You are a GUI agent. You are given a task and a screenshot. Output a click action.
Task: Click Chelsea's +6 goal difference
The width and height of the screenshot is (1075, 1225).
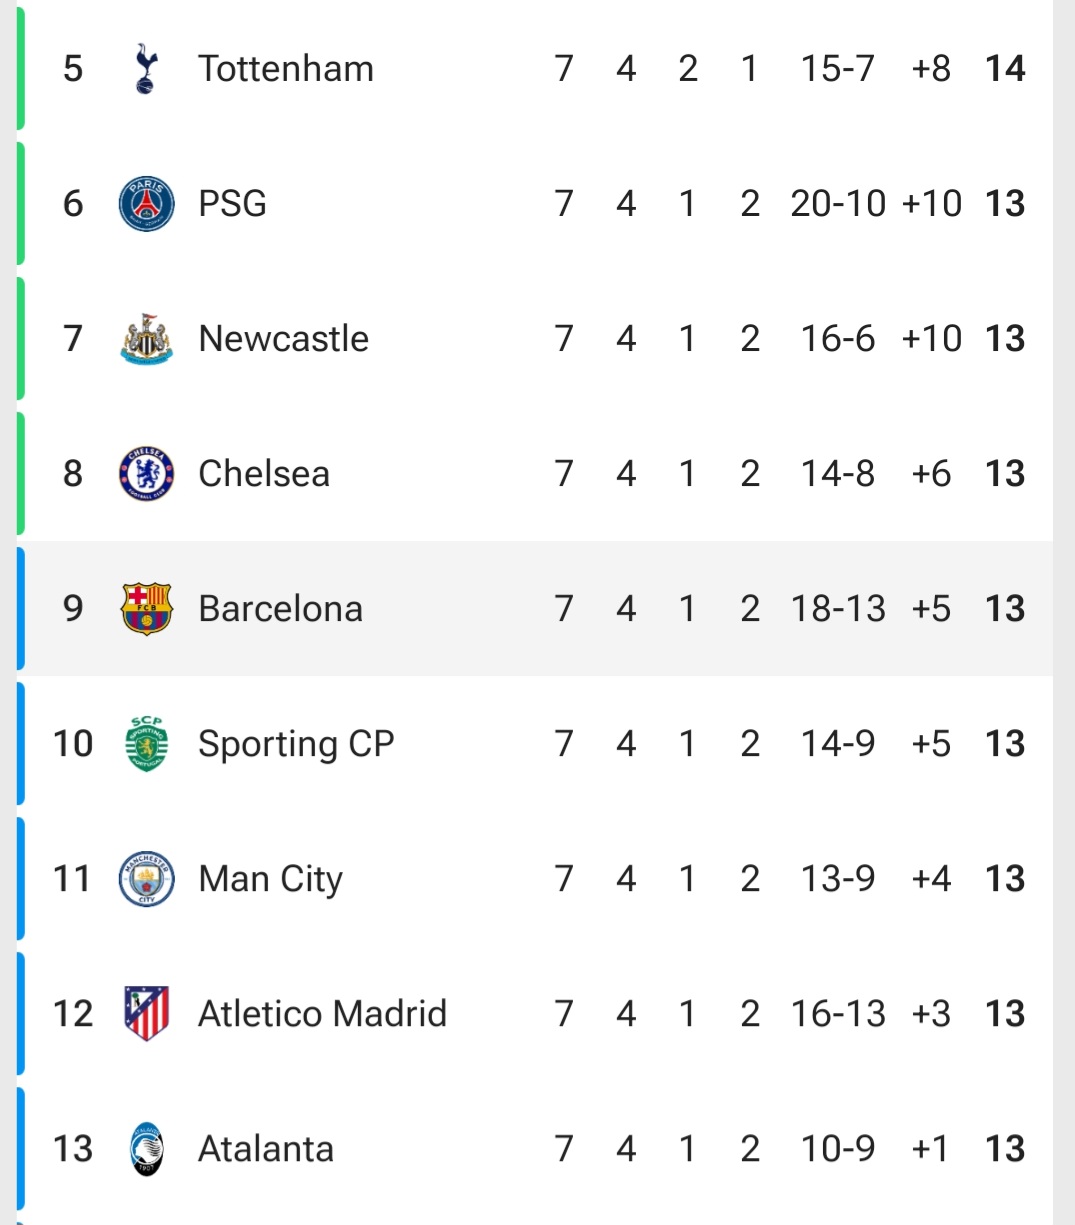tap(931, 474)
